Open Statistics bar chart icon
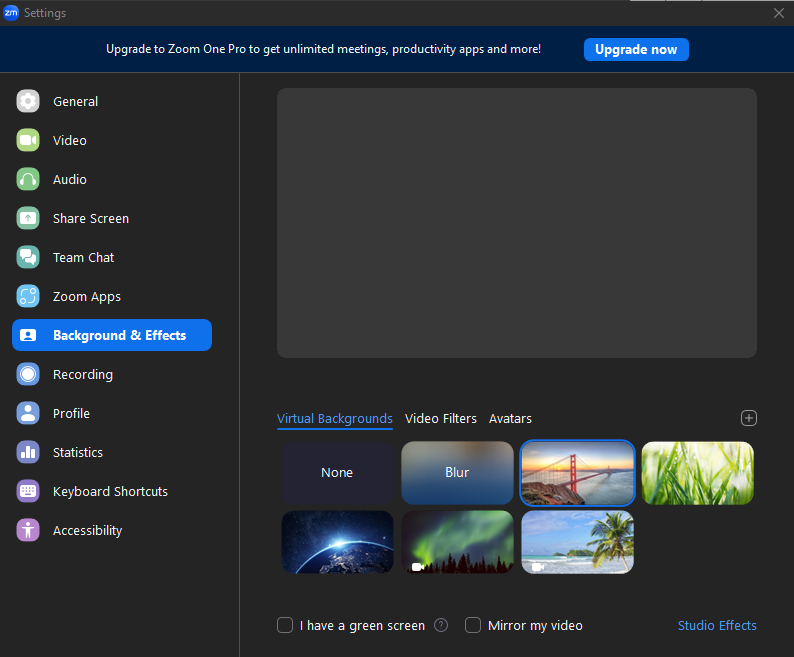794x657 pixels. (28, 452)
